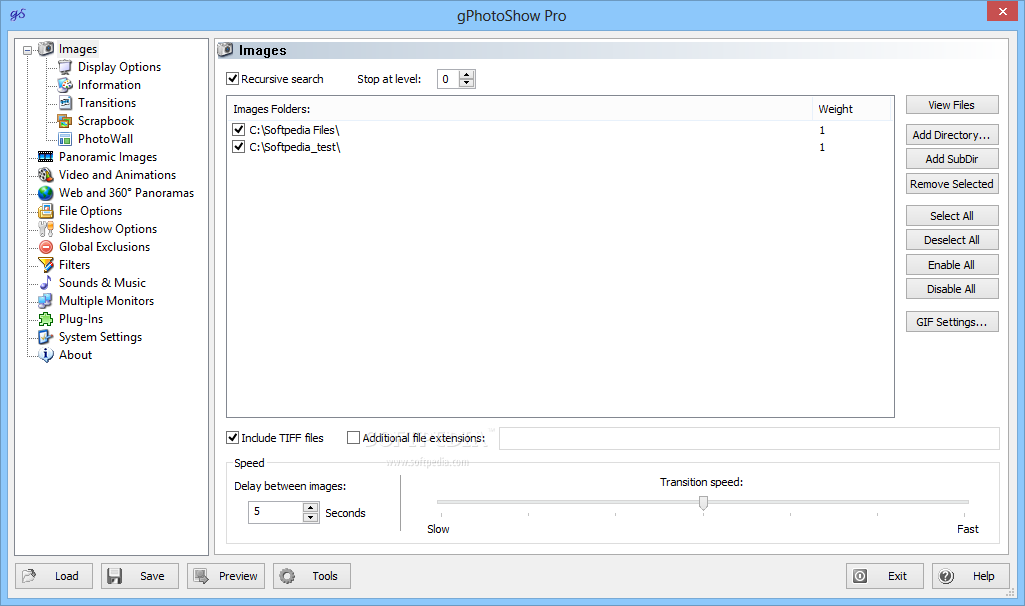Click the View Files button
Image resolution: width=1025 pixels, height=606 pixels.
coord(952,105)
